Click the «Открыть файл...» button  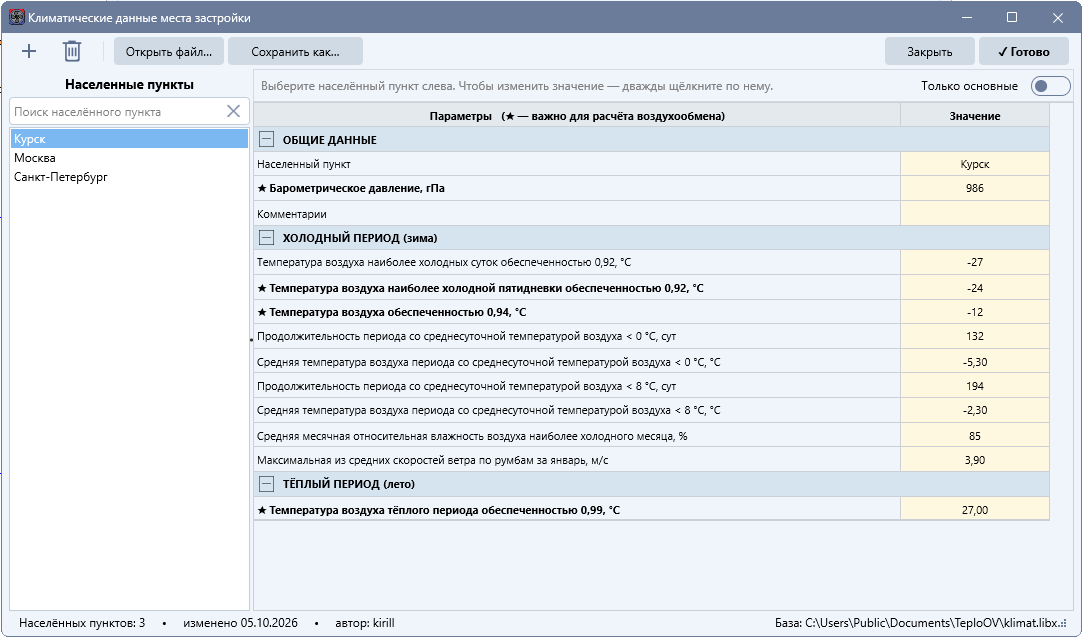click(x=169, y=52)
